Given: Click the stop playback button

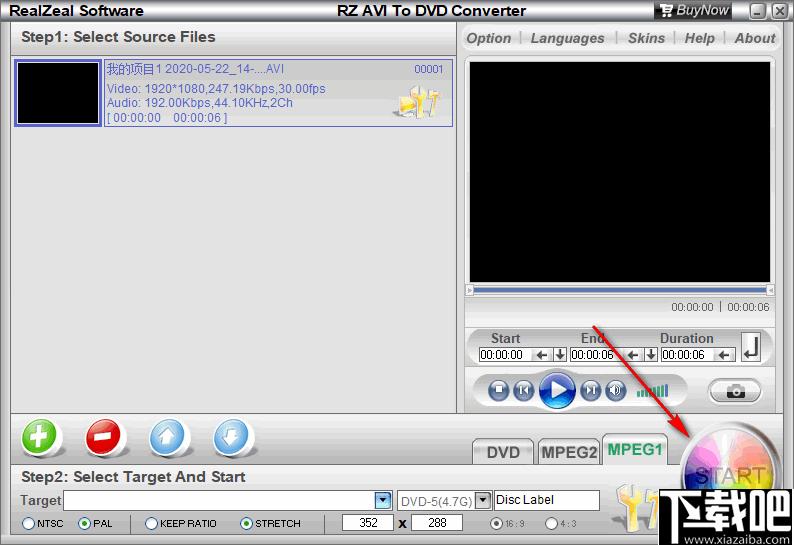Looking at the screenshot, I should coord(498,391).
